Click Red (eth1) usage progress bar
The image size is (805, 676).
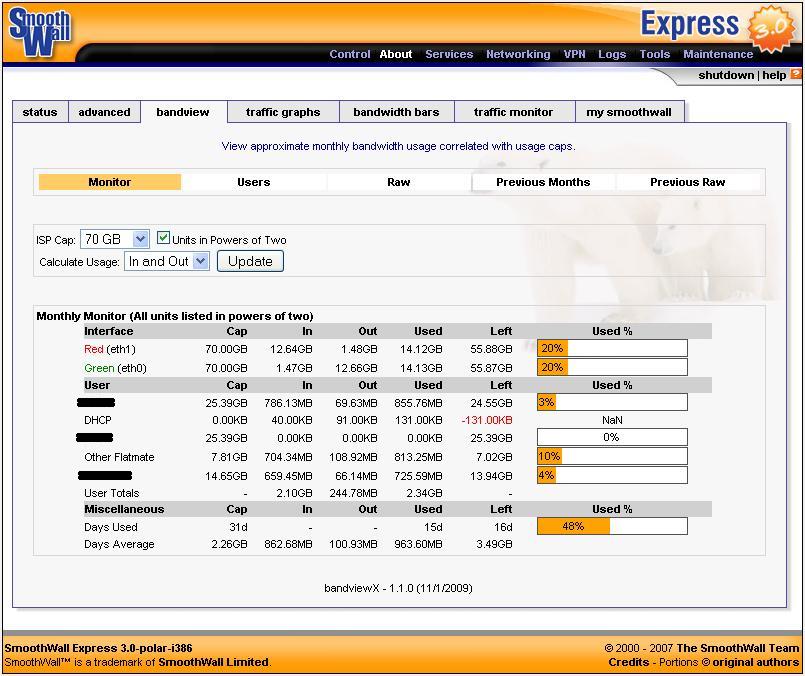(x=612, y=348)
